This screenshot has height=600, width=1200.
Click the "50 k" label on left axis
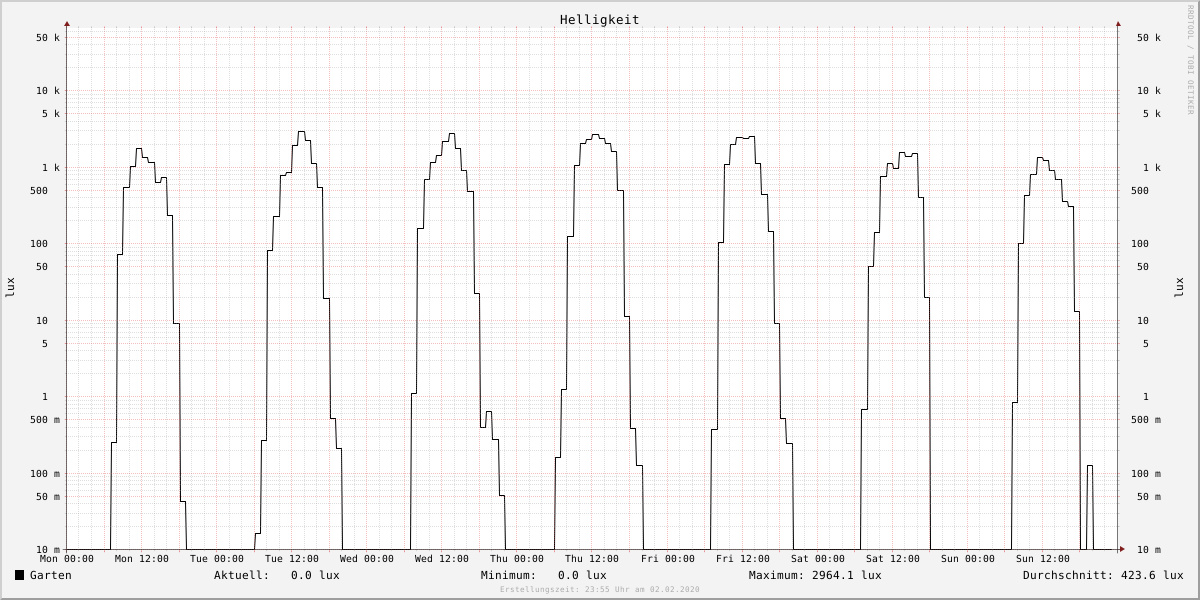pyautogui.click(x=48, y=38)
